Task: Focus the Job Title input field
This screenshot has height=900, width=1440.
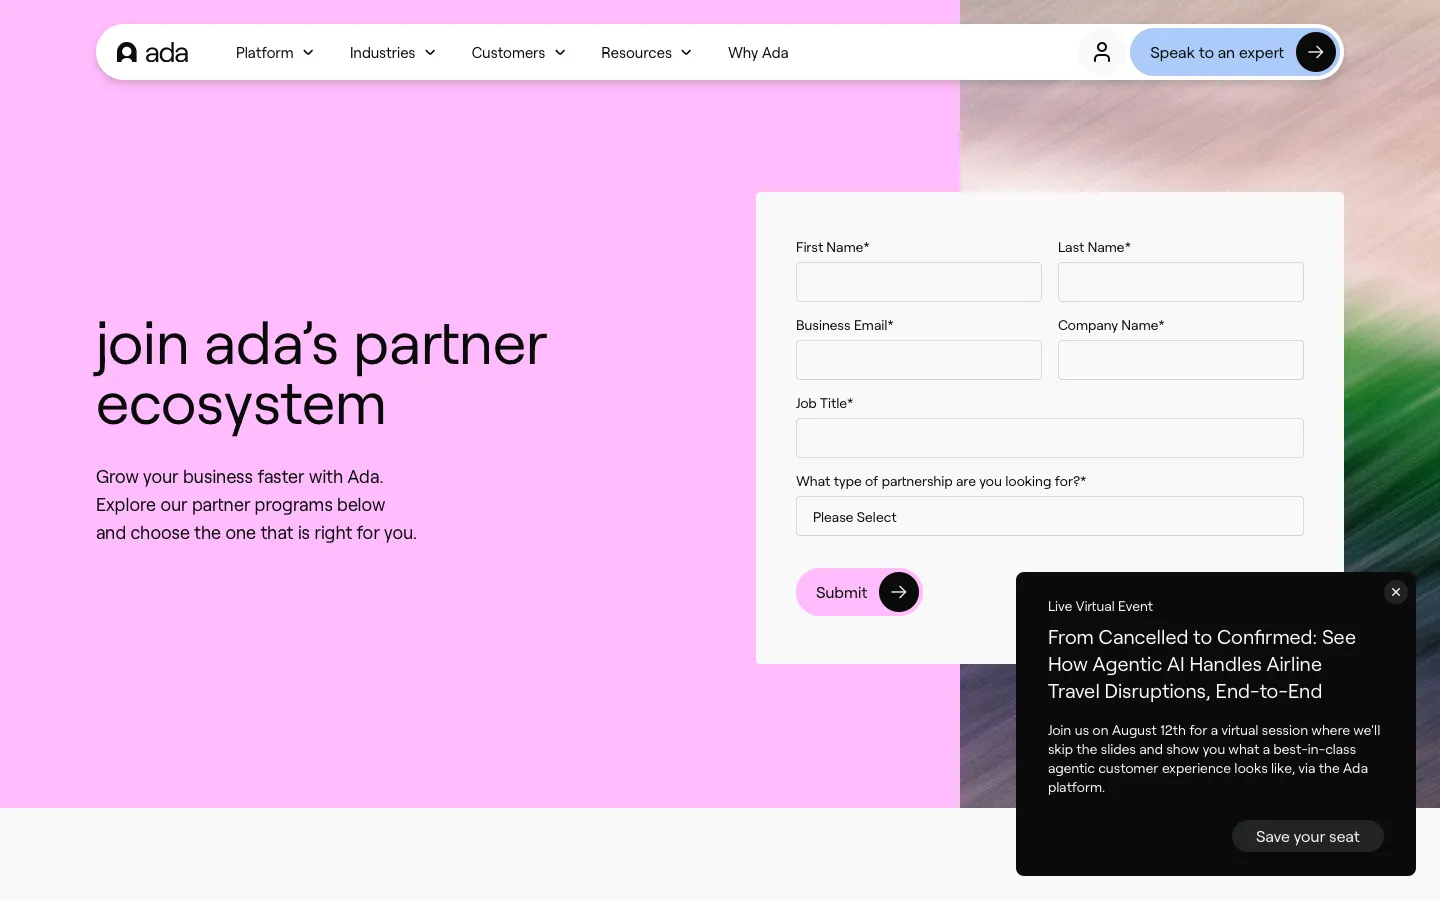Action: (x=1050, y=438)
